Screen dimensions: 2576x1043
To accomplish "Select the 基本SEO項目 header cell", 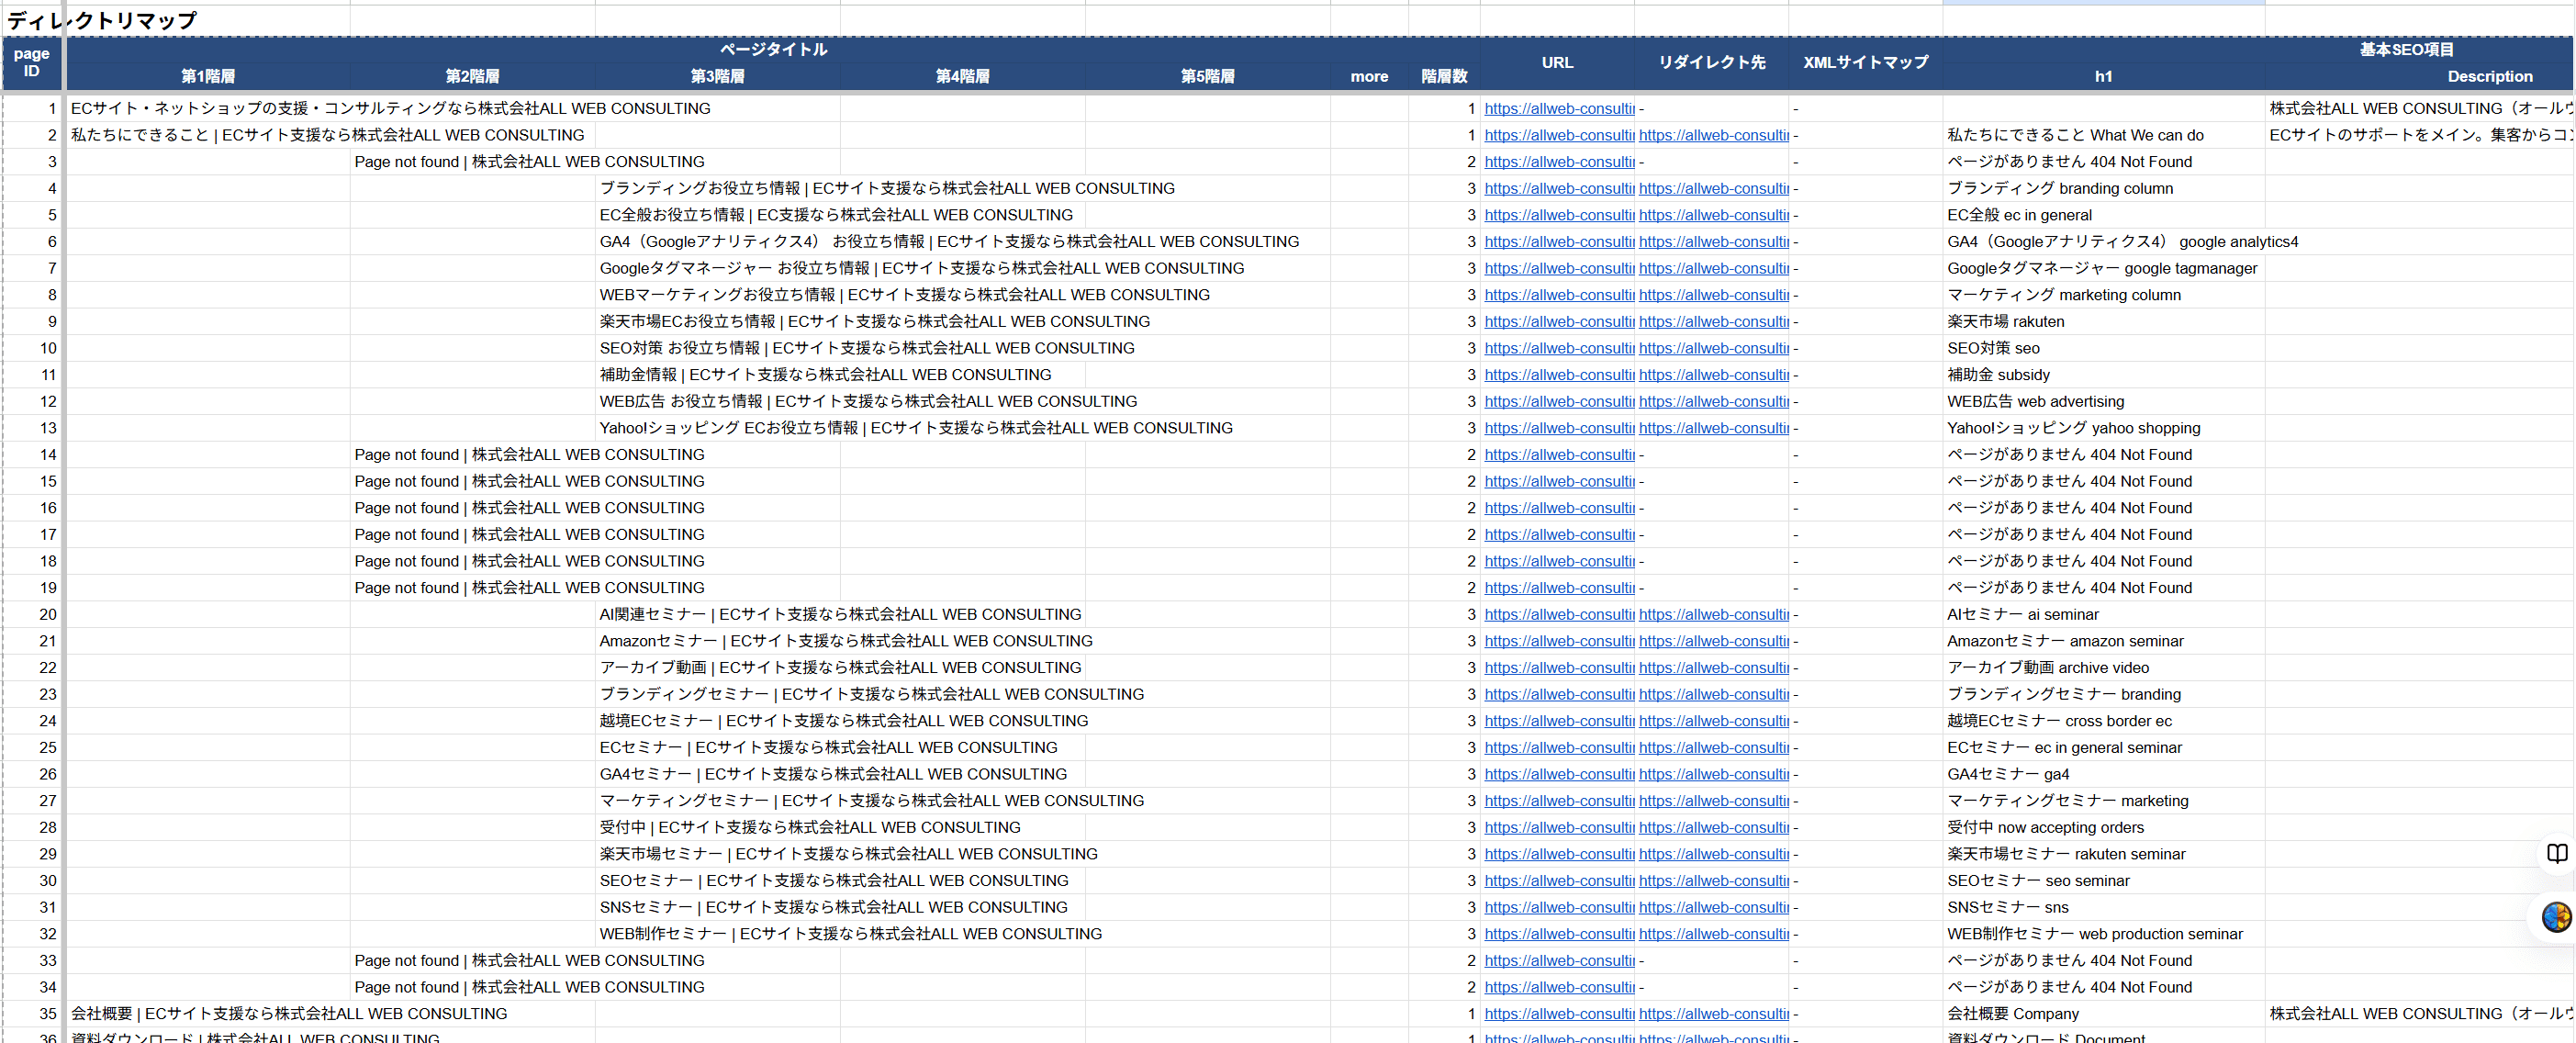I will click(2405, 49).
